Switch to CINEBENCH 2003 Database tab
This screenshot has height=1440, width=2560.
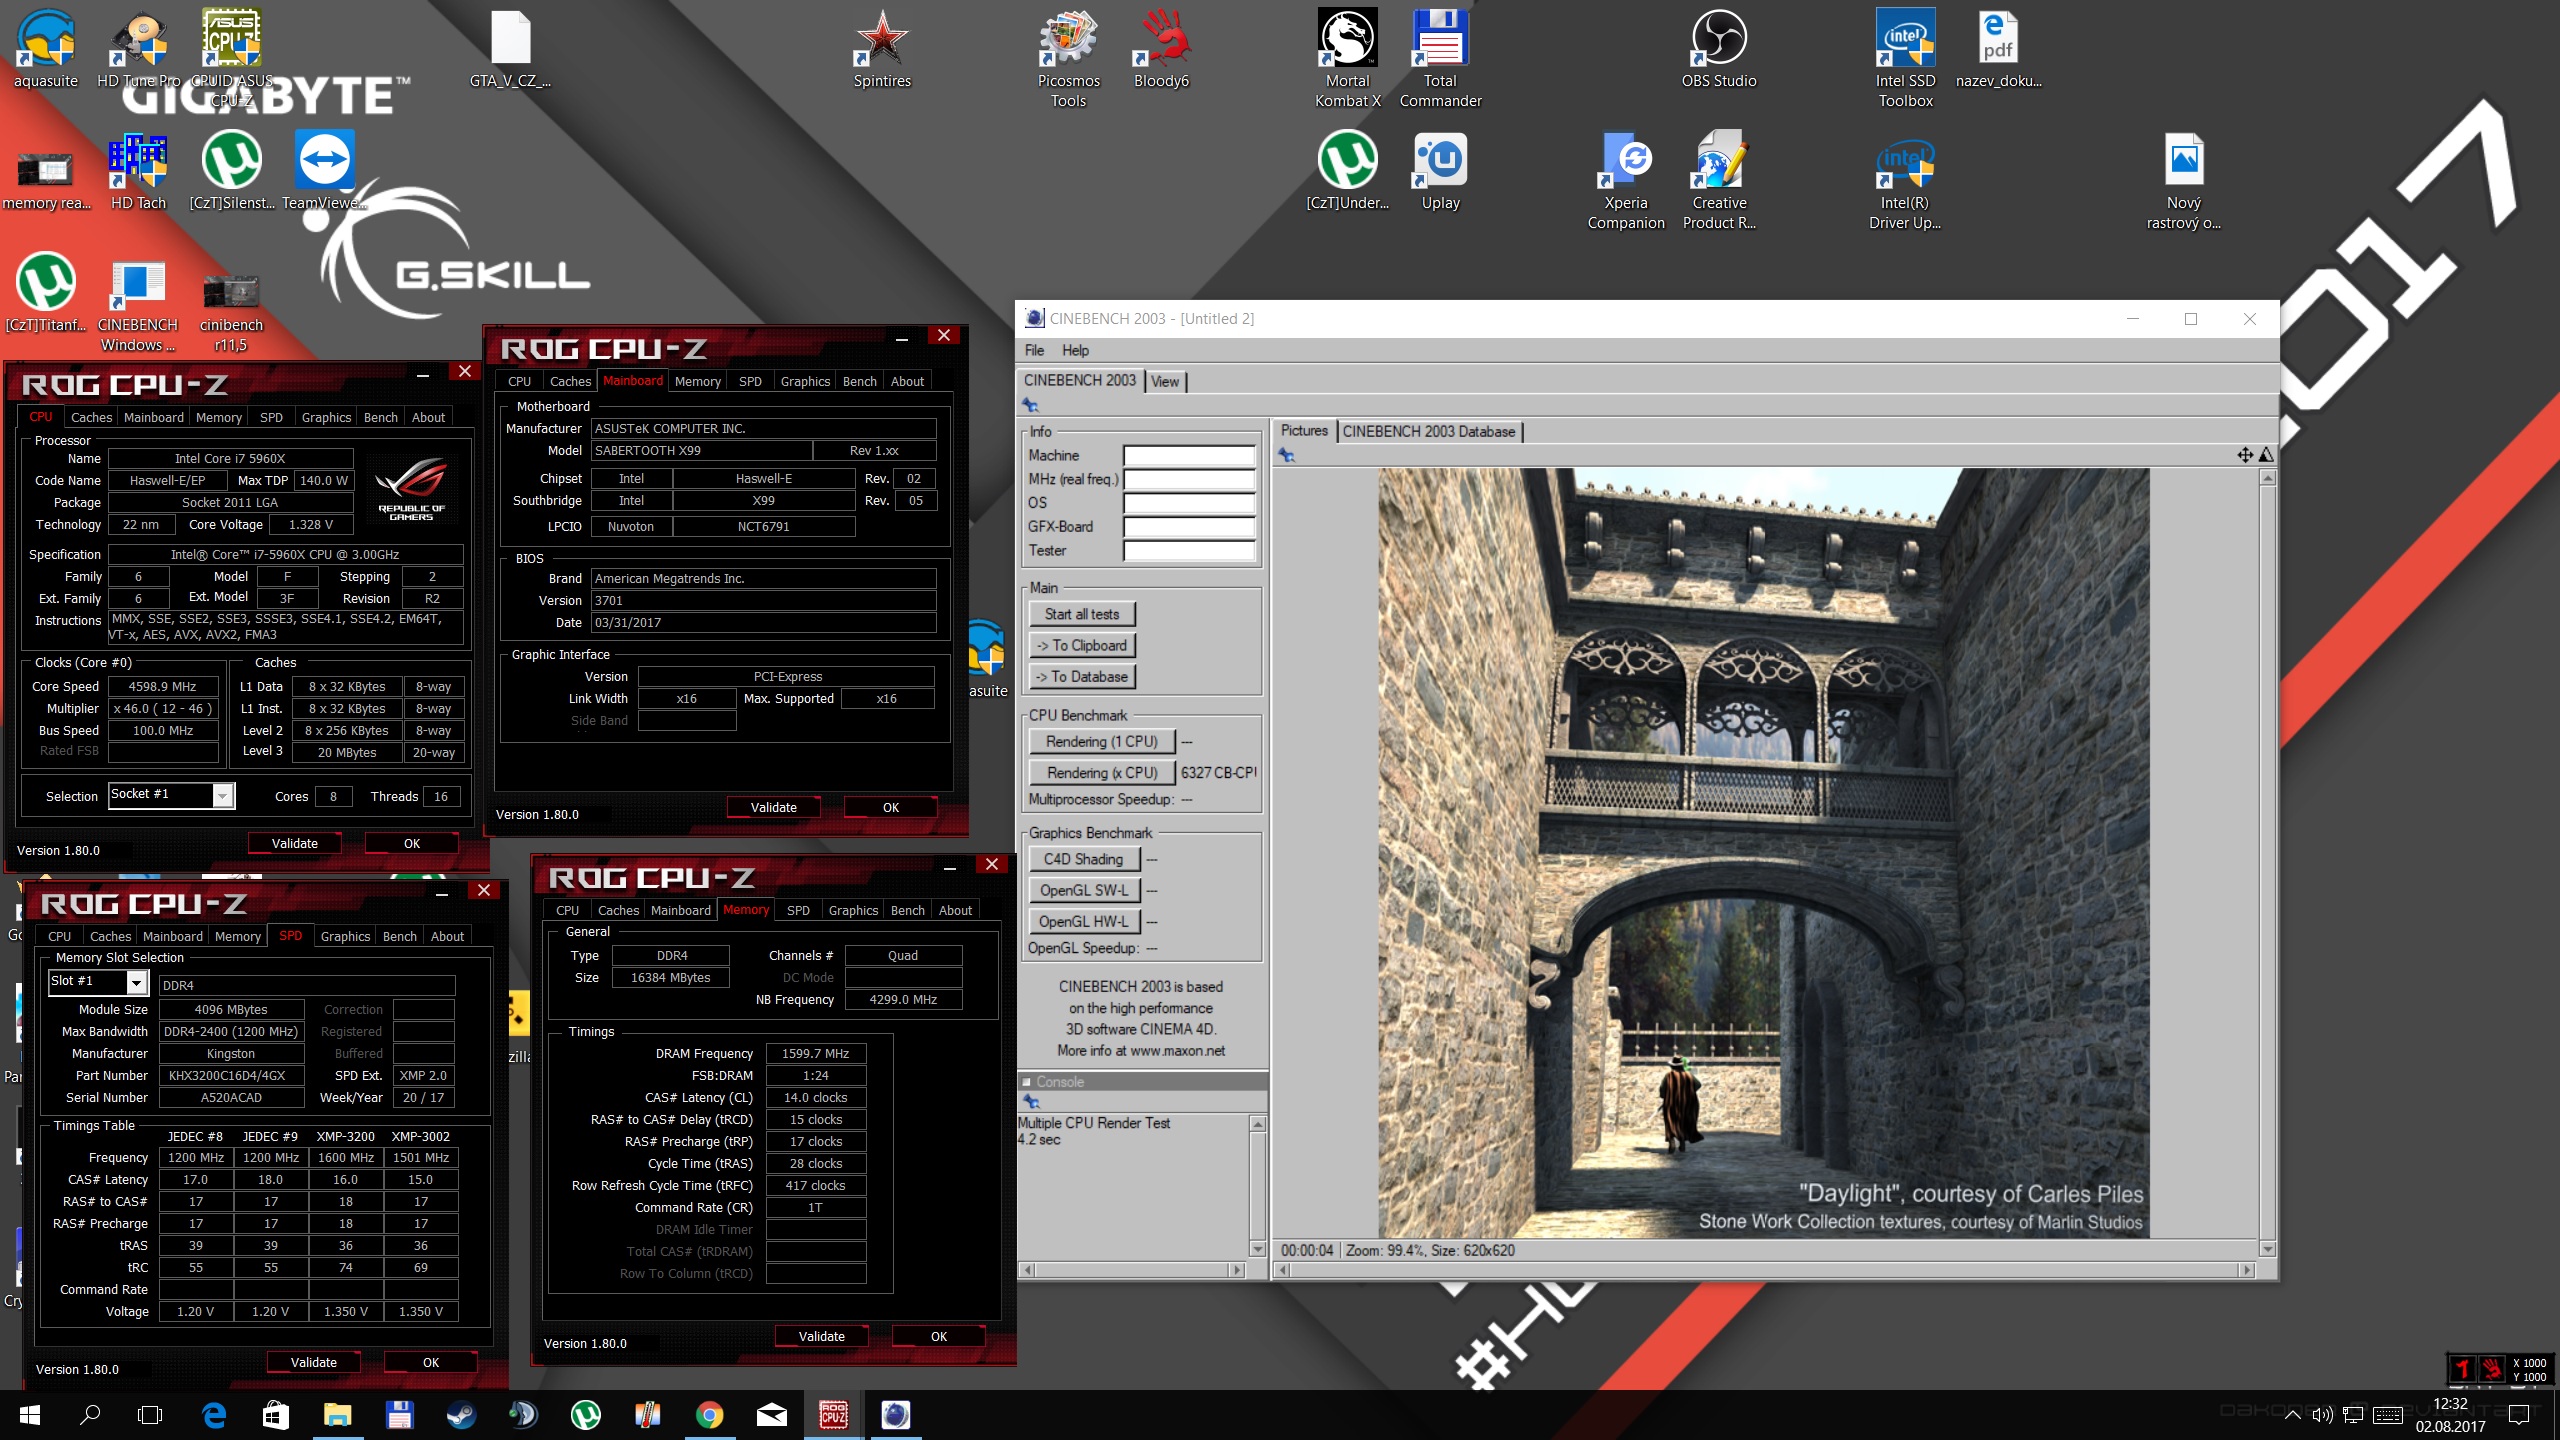click(x=1428, y=431)
